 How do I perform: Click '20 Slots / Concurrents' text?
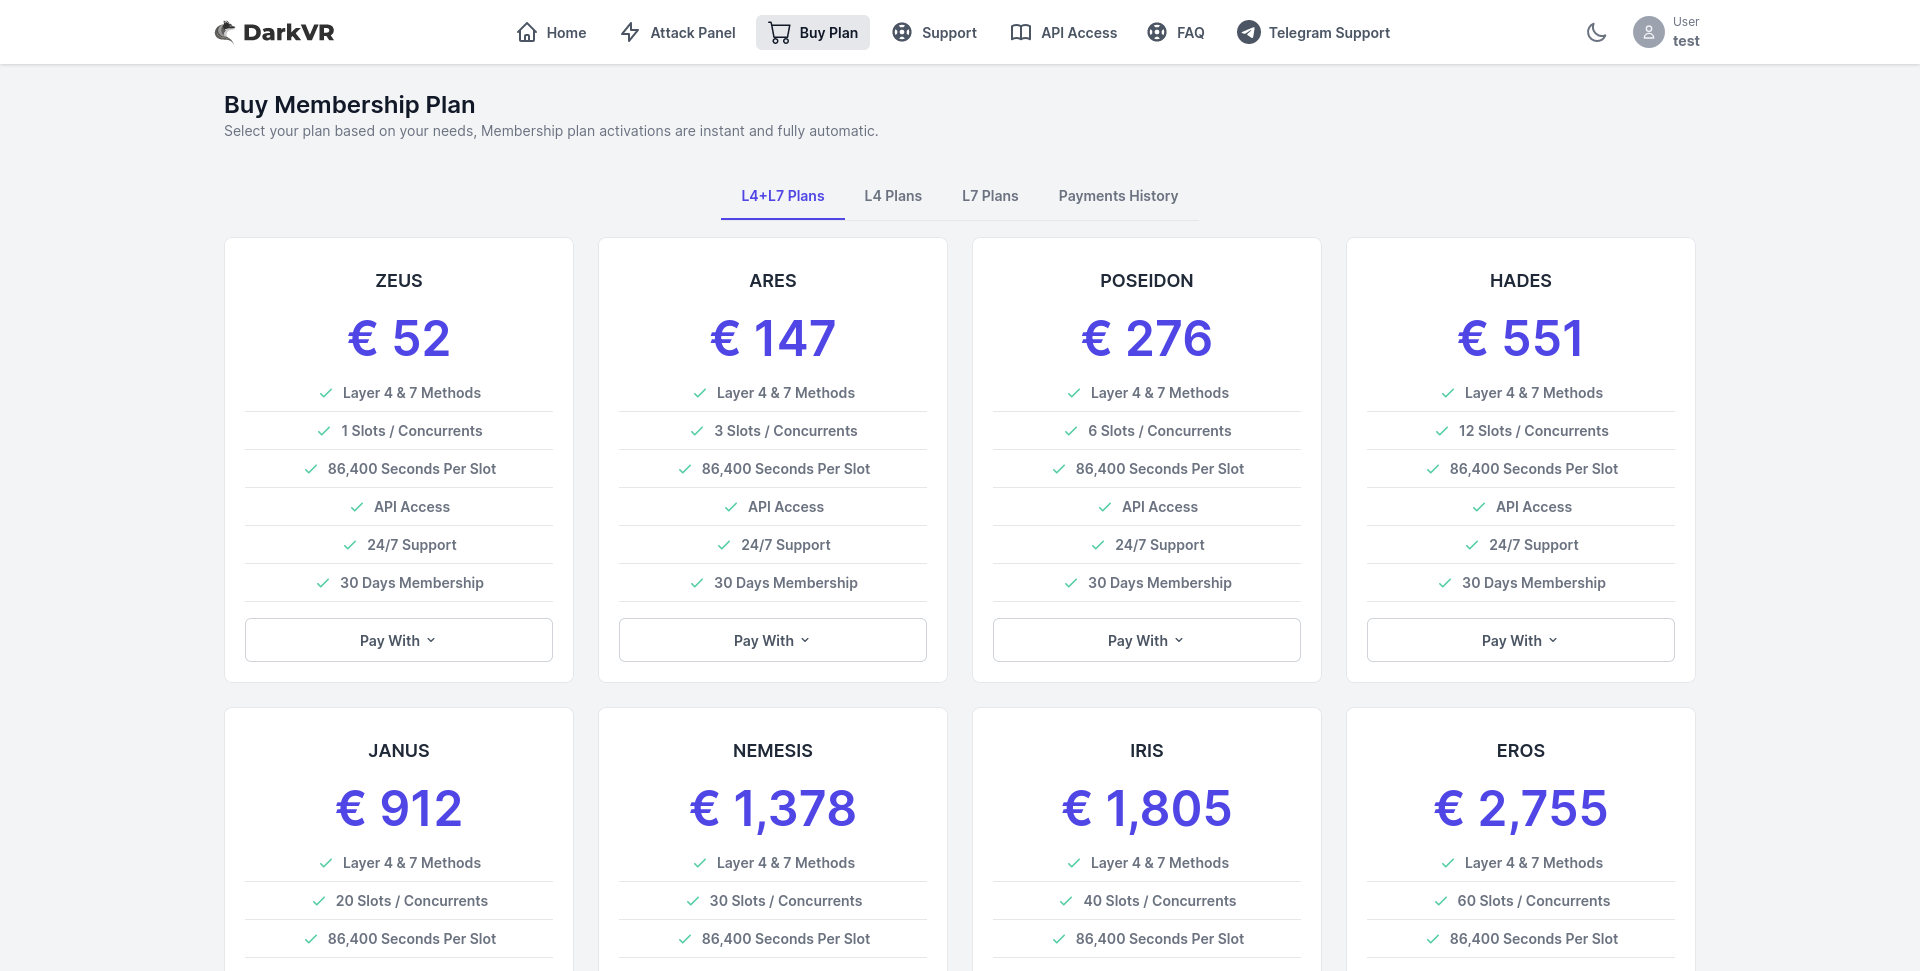coord(412,901)
